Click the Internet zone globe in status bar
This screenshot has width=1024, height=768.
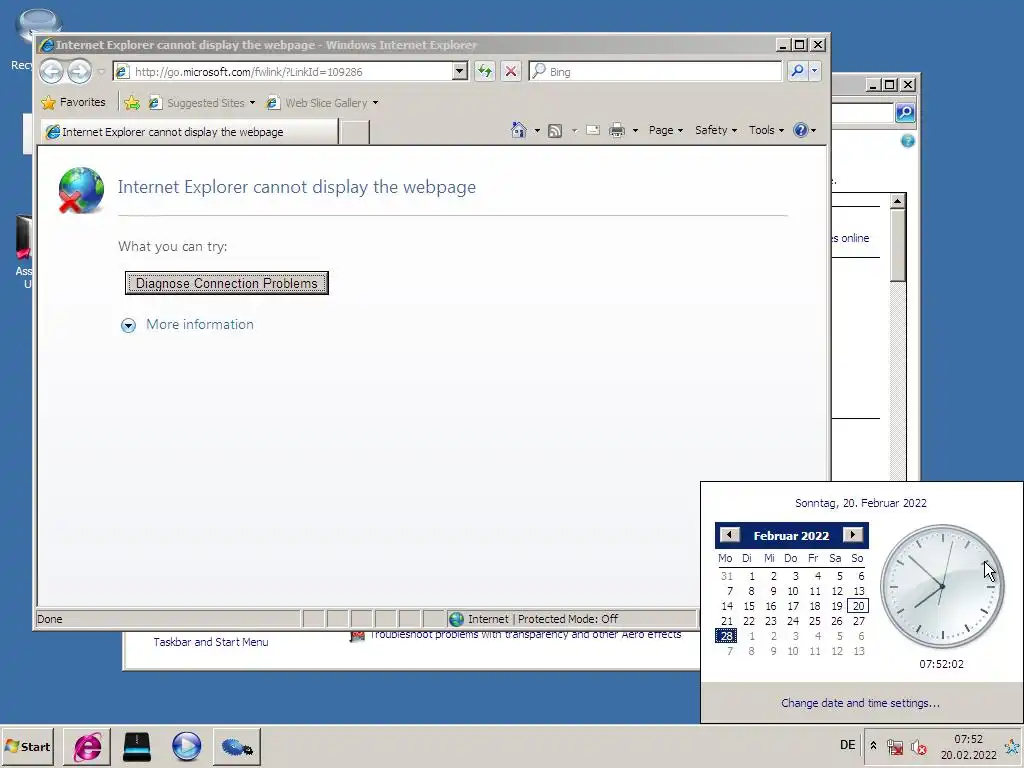(x=456, y=619)
